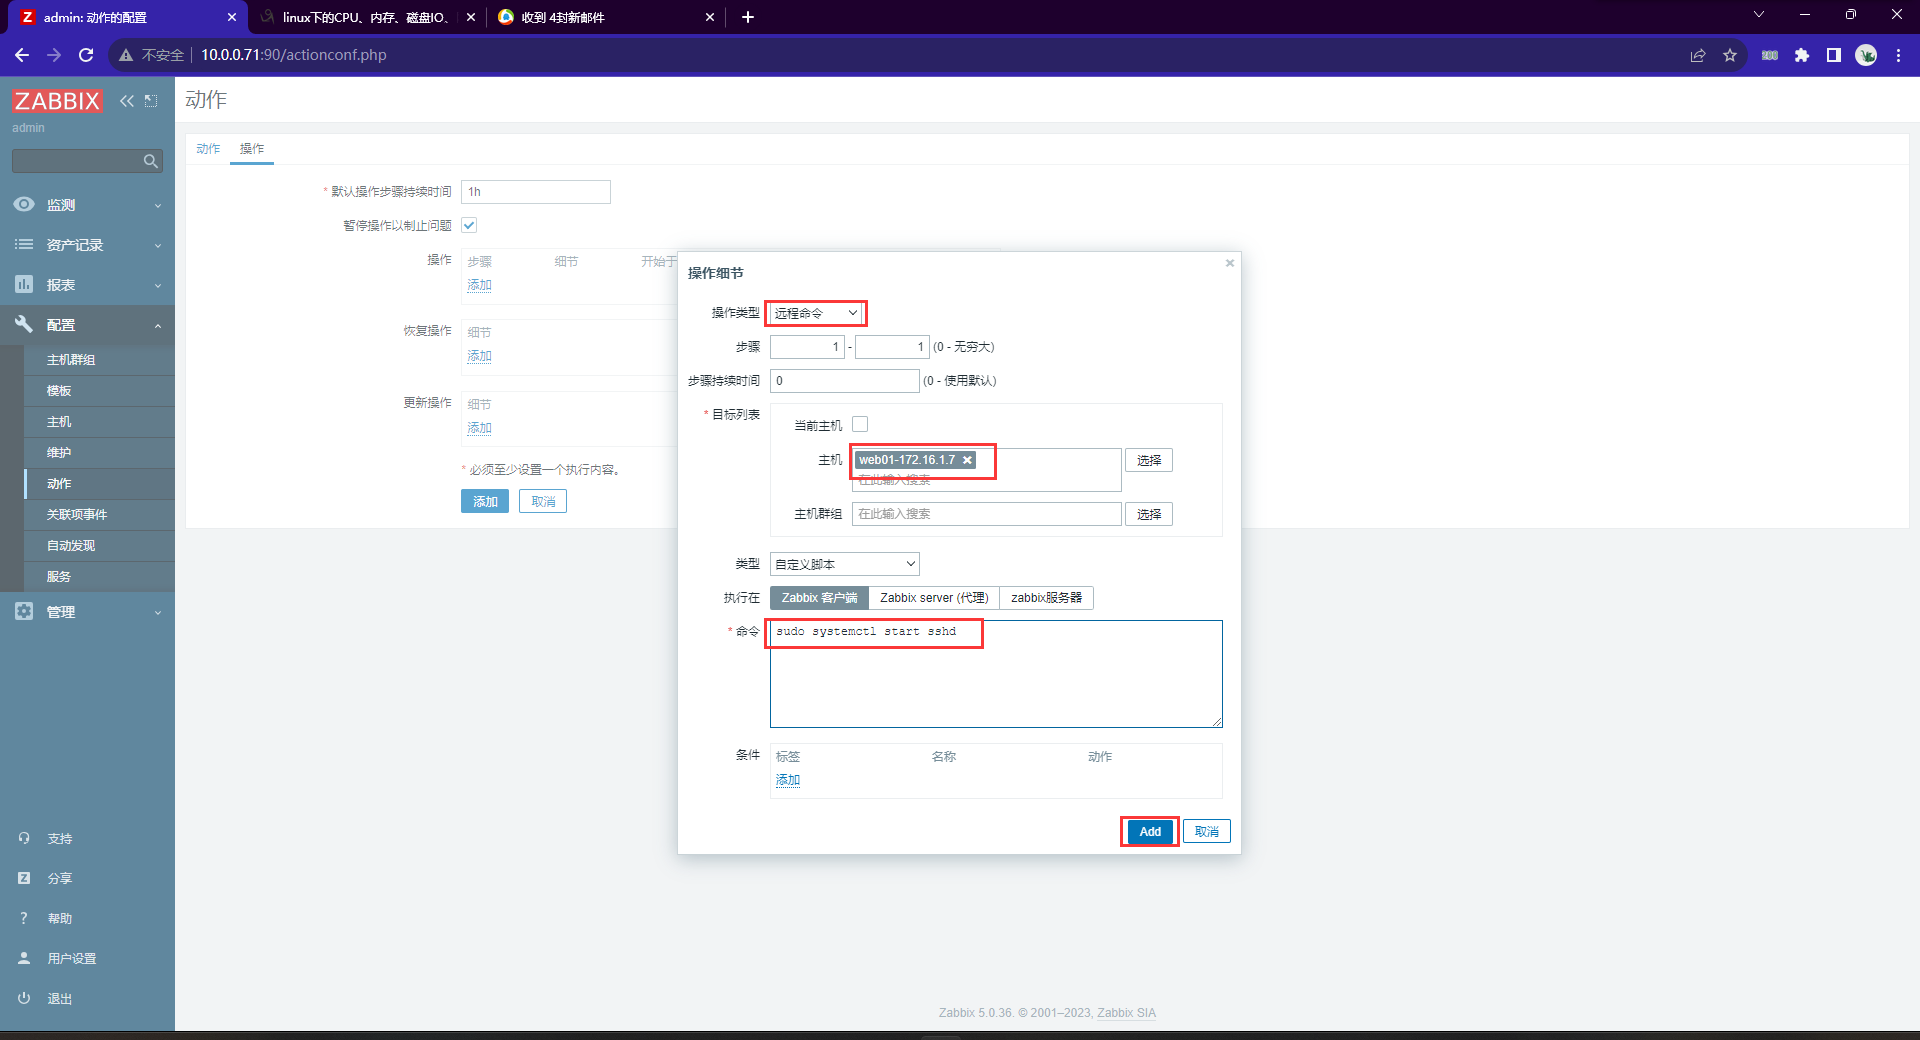Open the custom script type dropdown

click(x=844, y=564)
